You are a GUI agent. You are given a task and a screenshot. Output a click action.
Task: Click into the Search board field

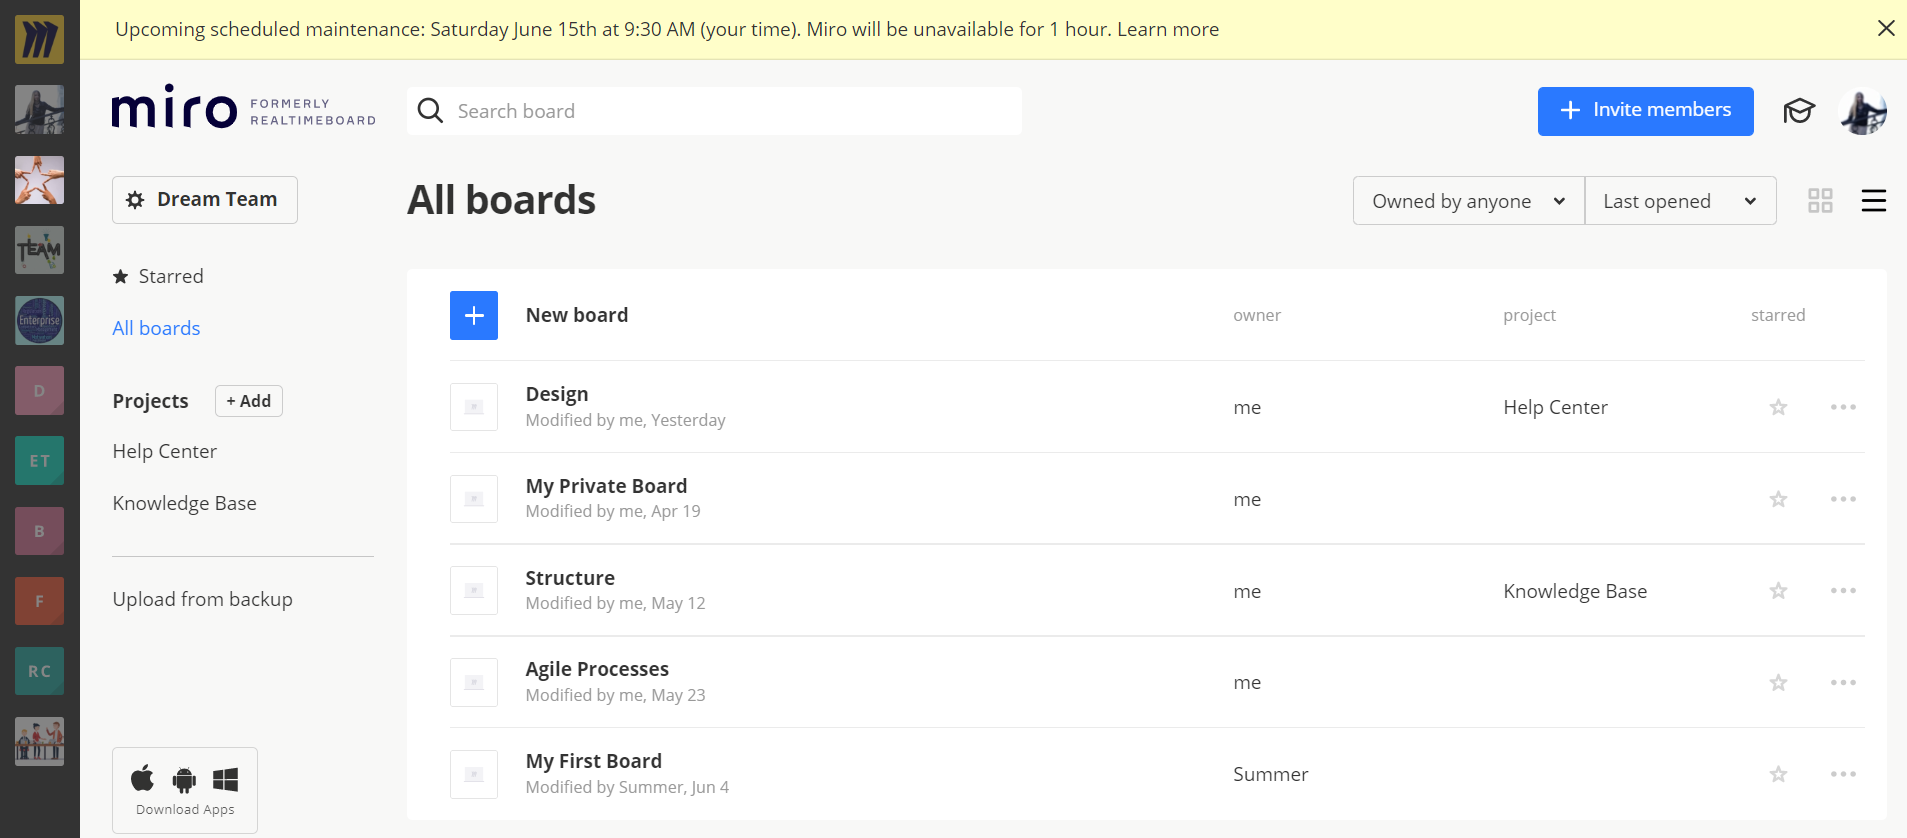coord(714,111)
